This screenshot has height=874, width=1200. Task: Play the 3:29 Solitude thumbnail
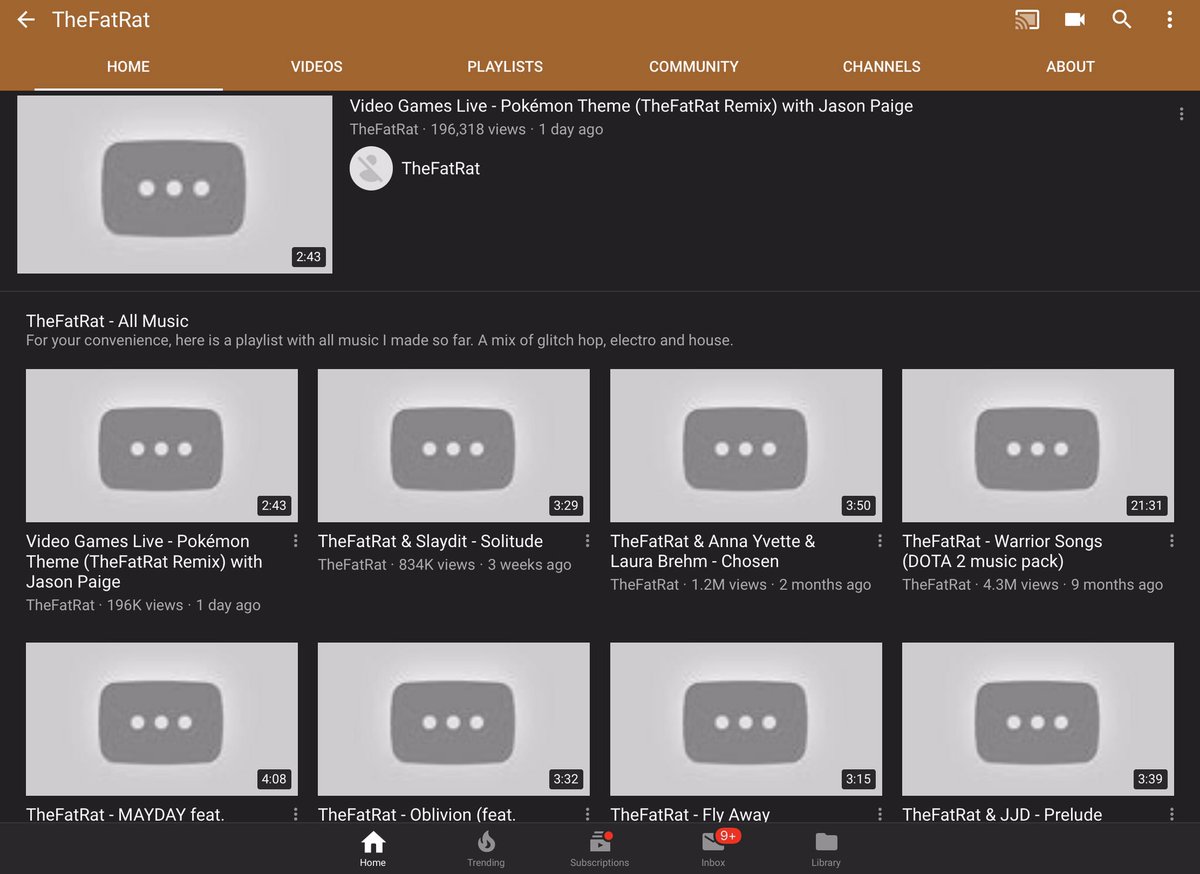pos(454,446)
